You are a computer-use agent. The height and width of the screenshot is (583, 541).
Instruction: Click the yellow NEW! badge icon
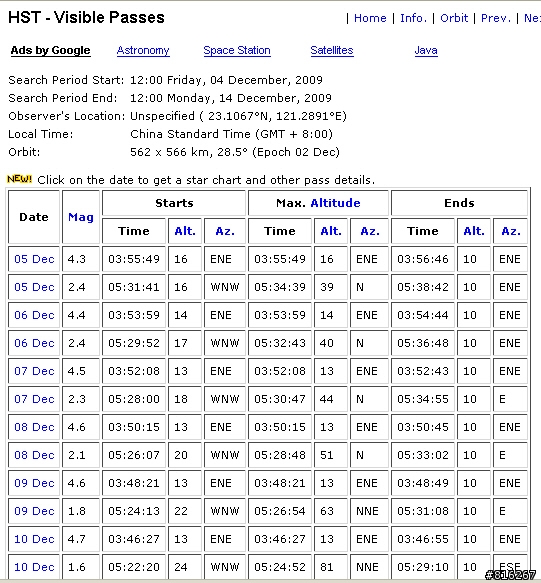coord(19,179)
